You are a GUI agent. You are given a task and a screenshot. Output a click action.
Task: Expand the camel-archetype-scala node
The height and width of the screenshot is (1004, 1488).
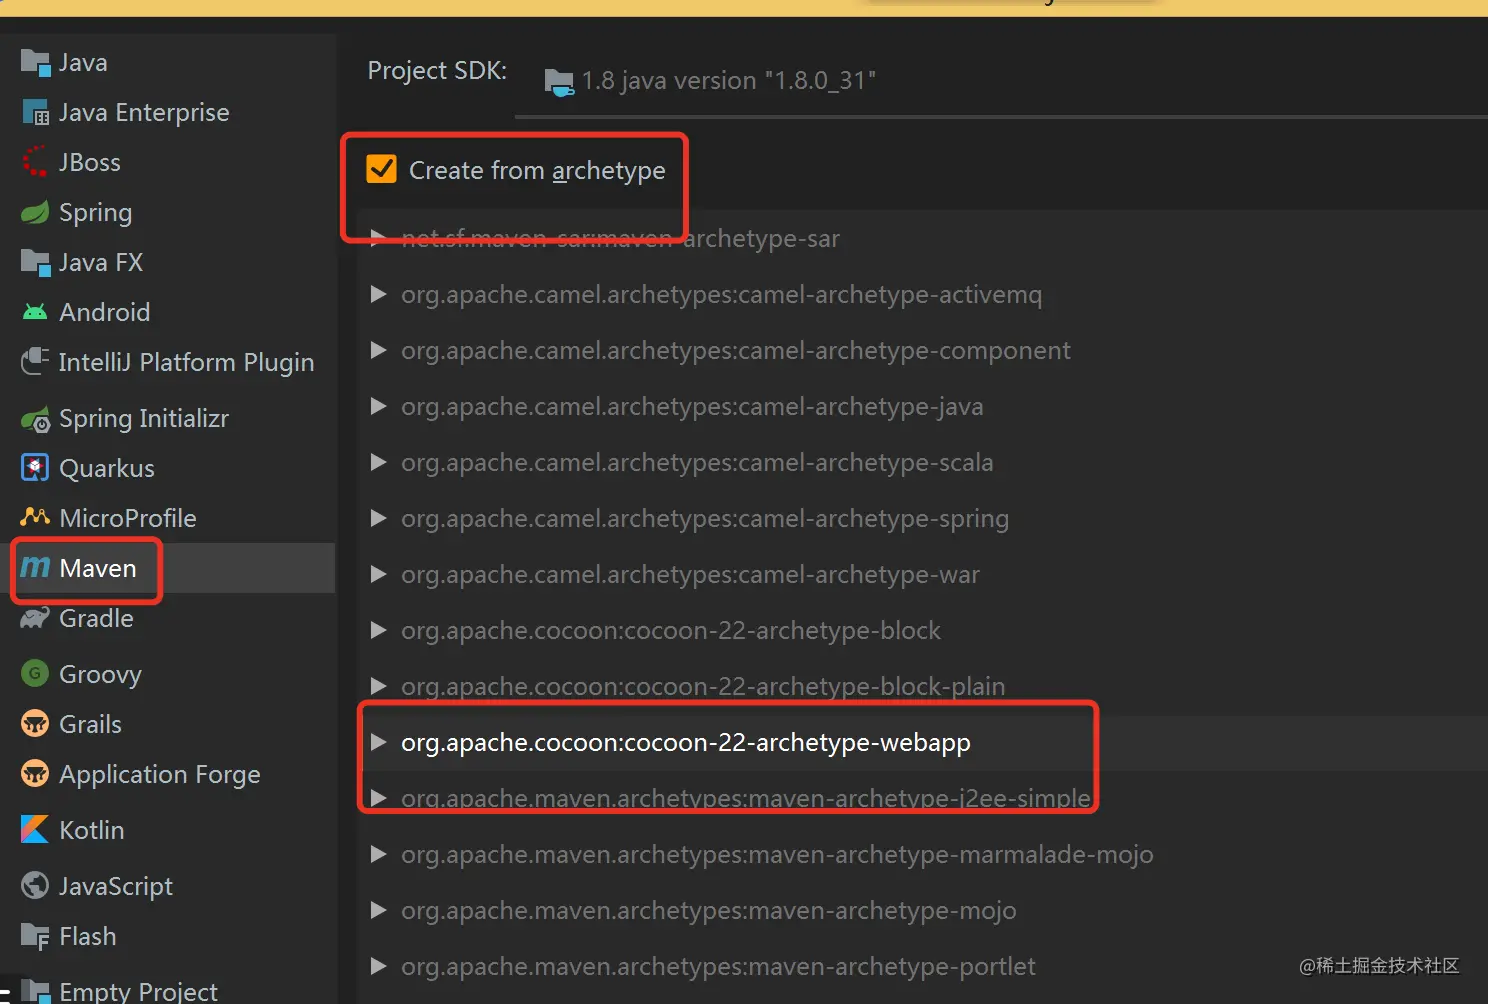(x=378, y=462)
